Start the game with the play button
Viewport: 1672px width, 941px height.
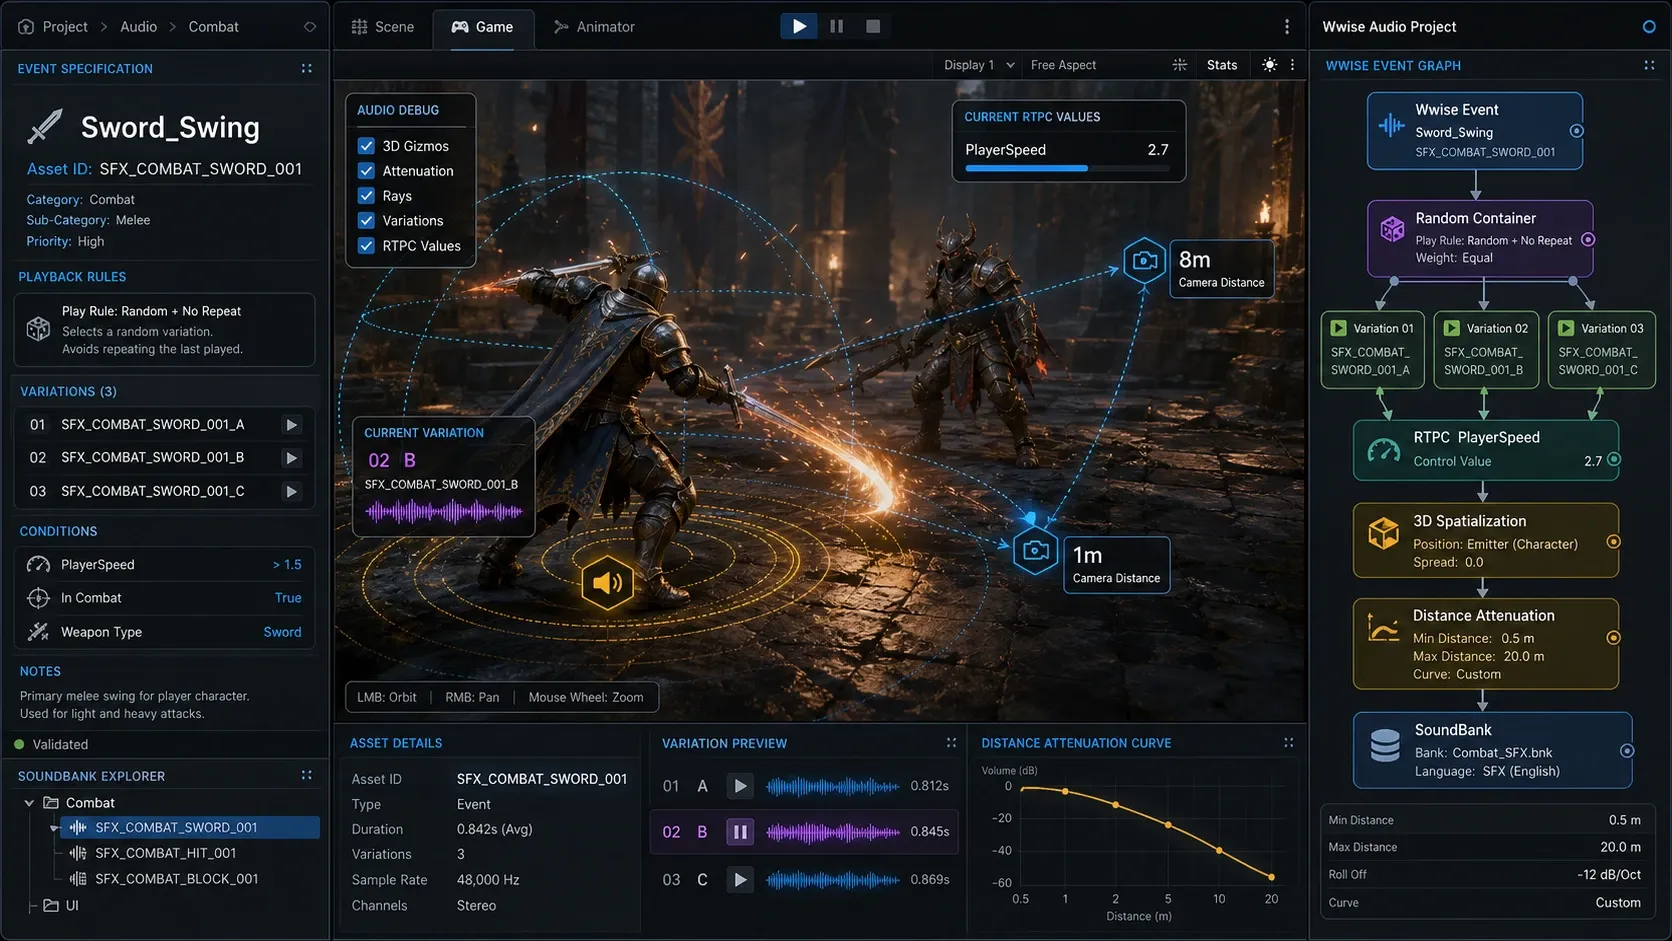[x=799, y=26]
